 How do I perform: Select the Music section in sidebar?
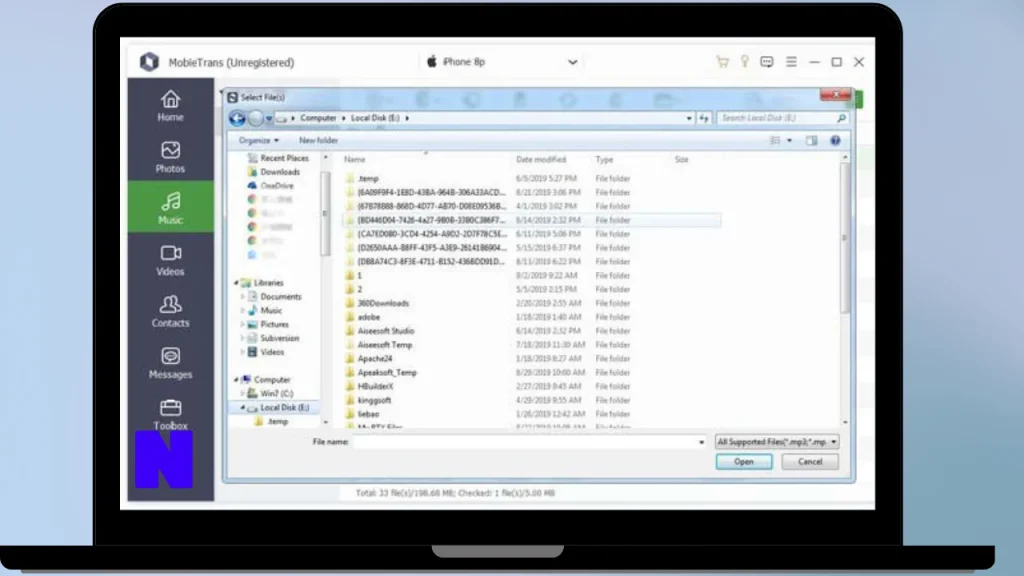click(170, 207)
